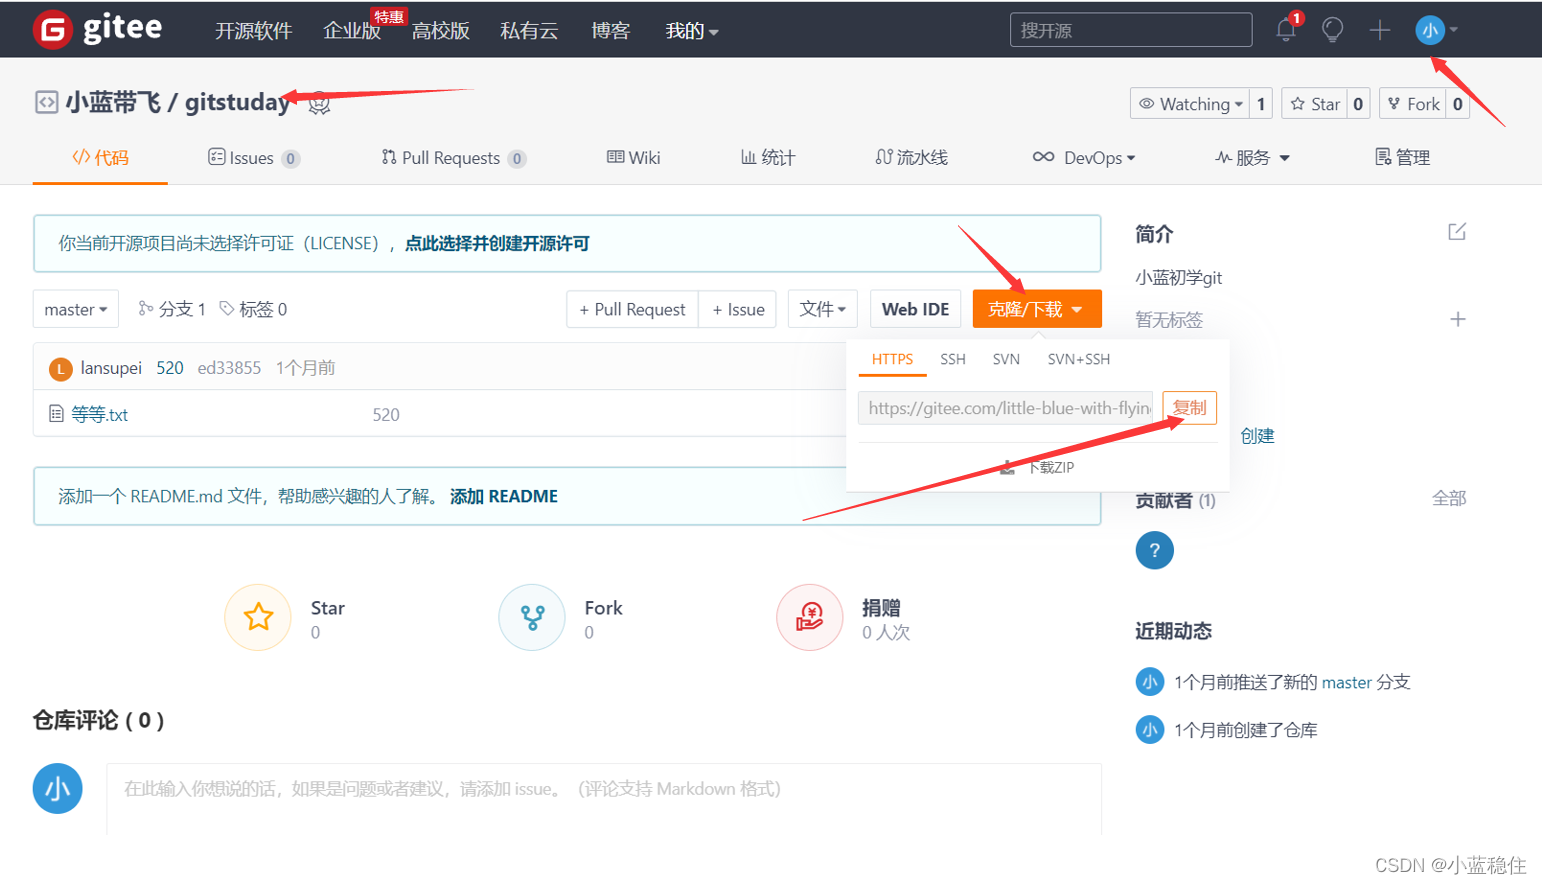Click the Gitee logo
Screen dimensions: 1542x884
point(98,29)
